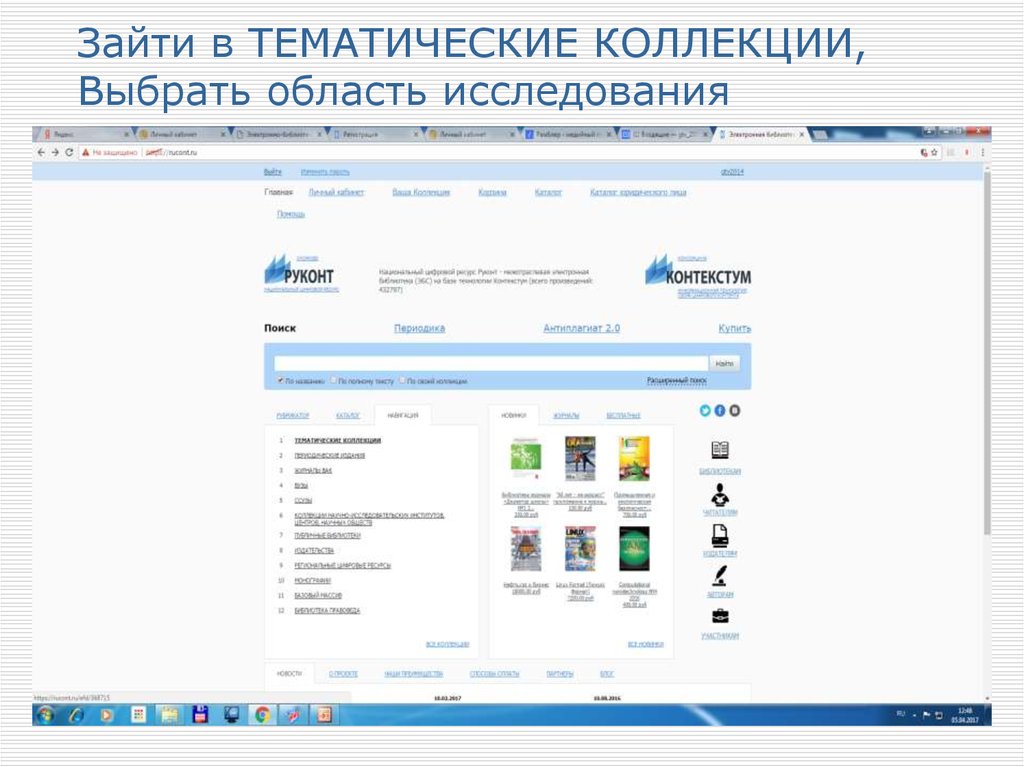Click the Facebook social icon
This screenshot has width=1024, height=767.
720,410
